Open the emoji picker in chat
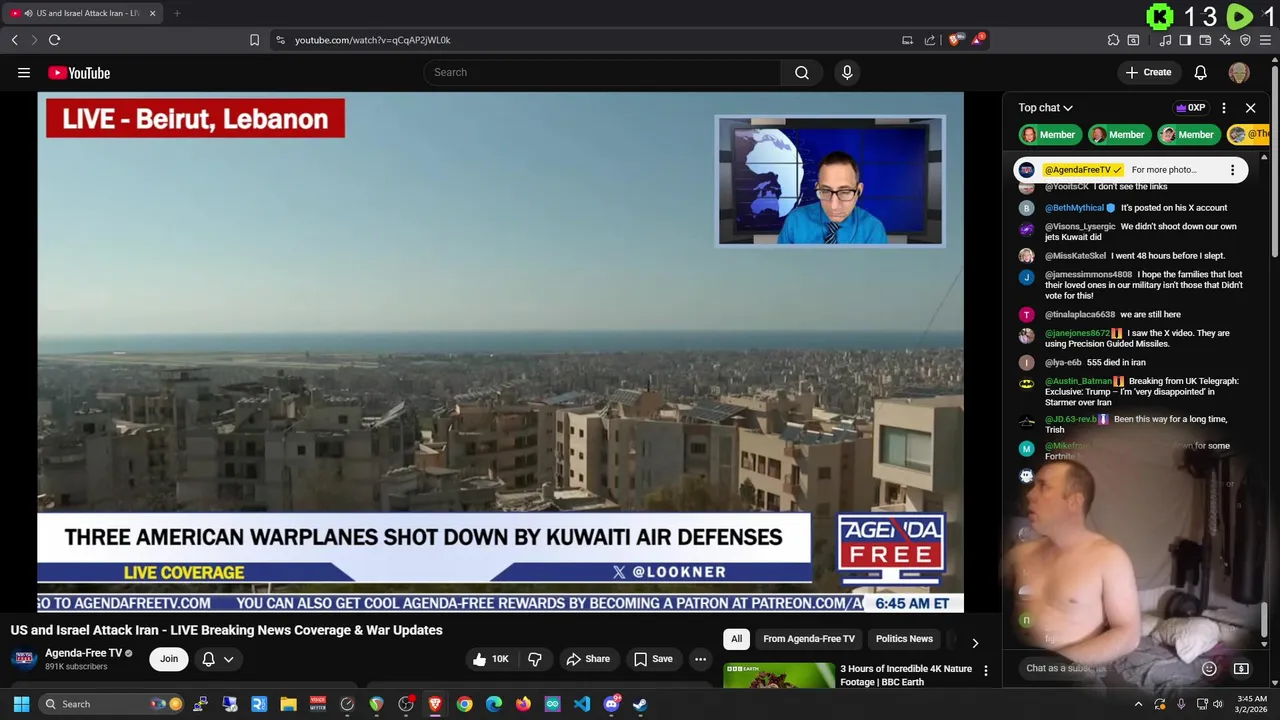The image size is (1280, 720). click(x=1209, y=668)
